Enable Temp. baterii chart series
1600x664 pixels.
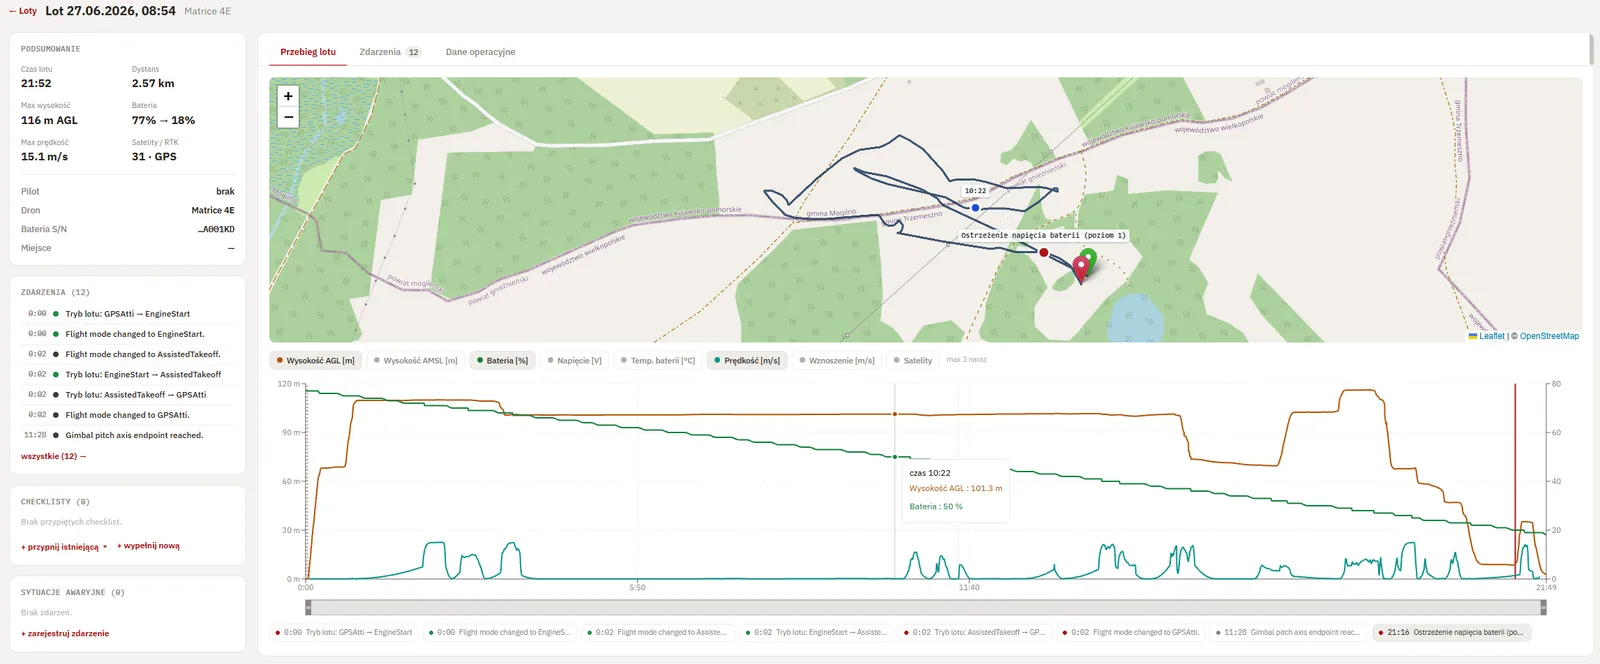coord(657,360)
